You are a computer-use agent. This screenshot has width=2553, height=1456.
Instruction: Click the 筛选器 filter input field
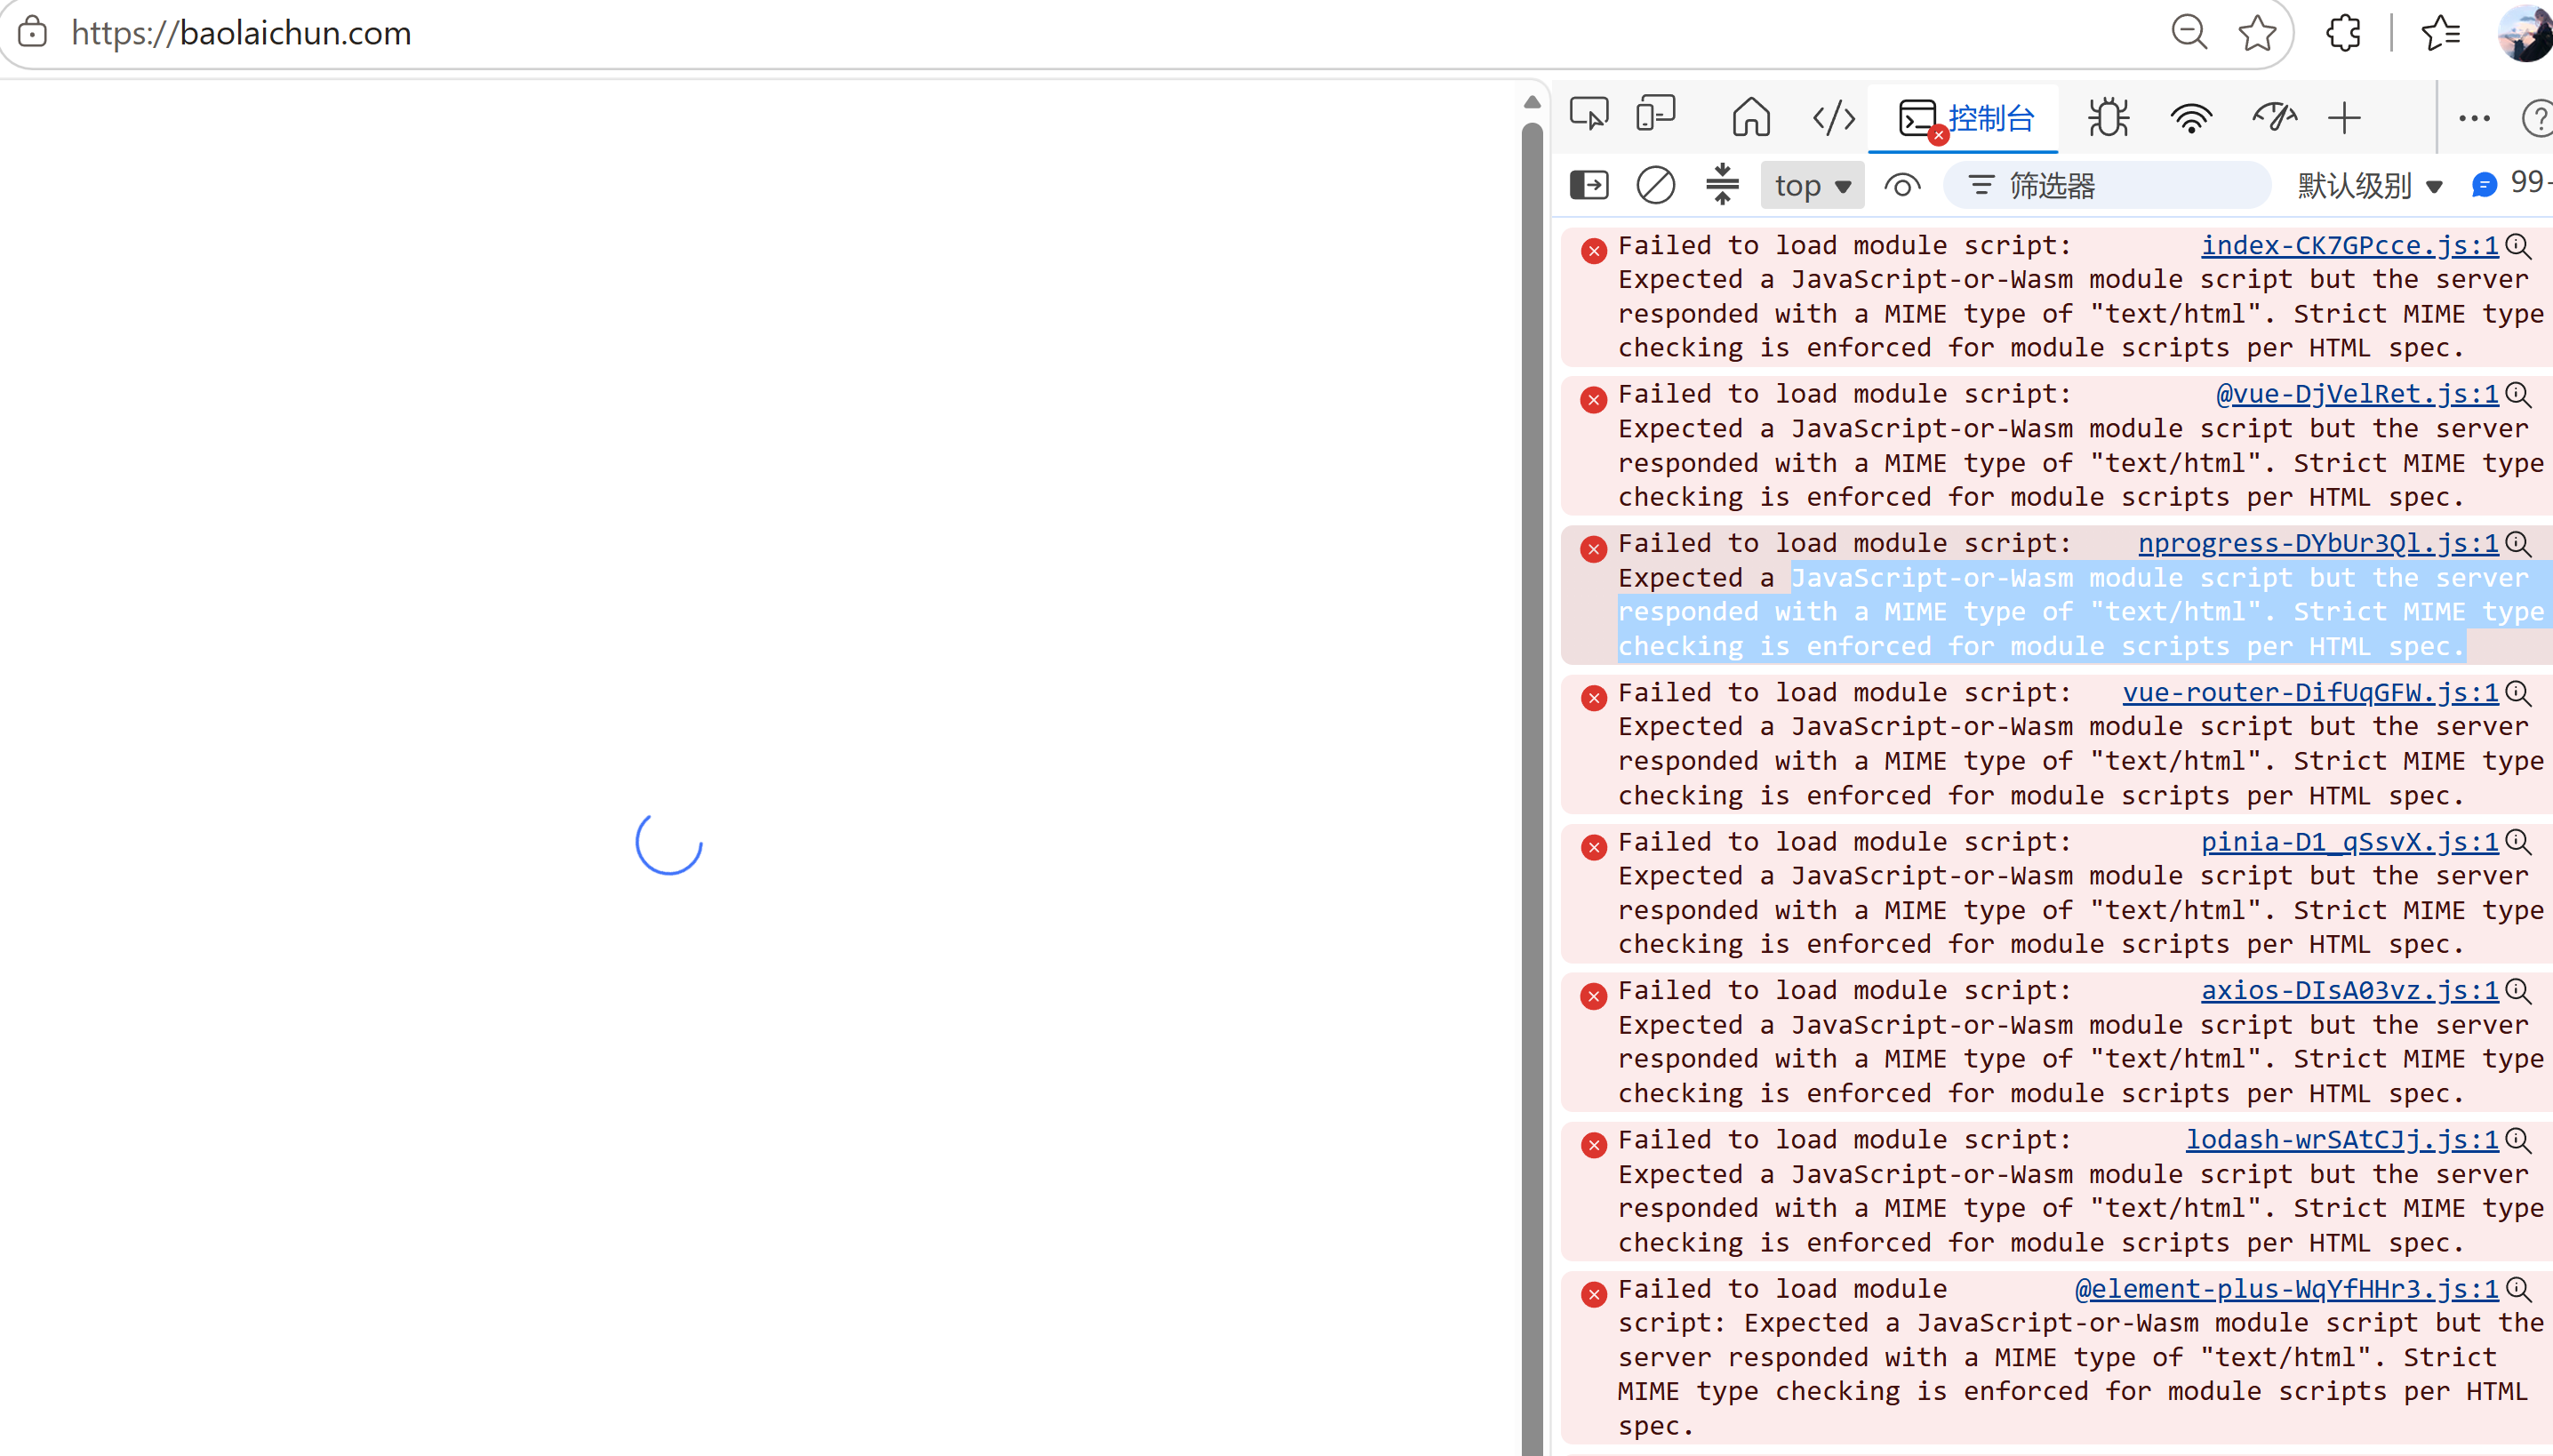coord(2108,185)
